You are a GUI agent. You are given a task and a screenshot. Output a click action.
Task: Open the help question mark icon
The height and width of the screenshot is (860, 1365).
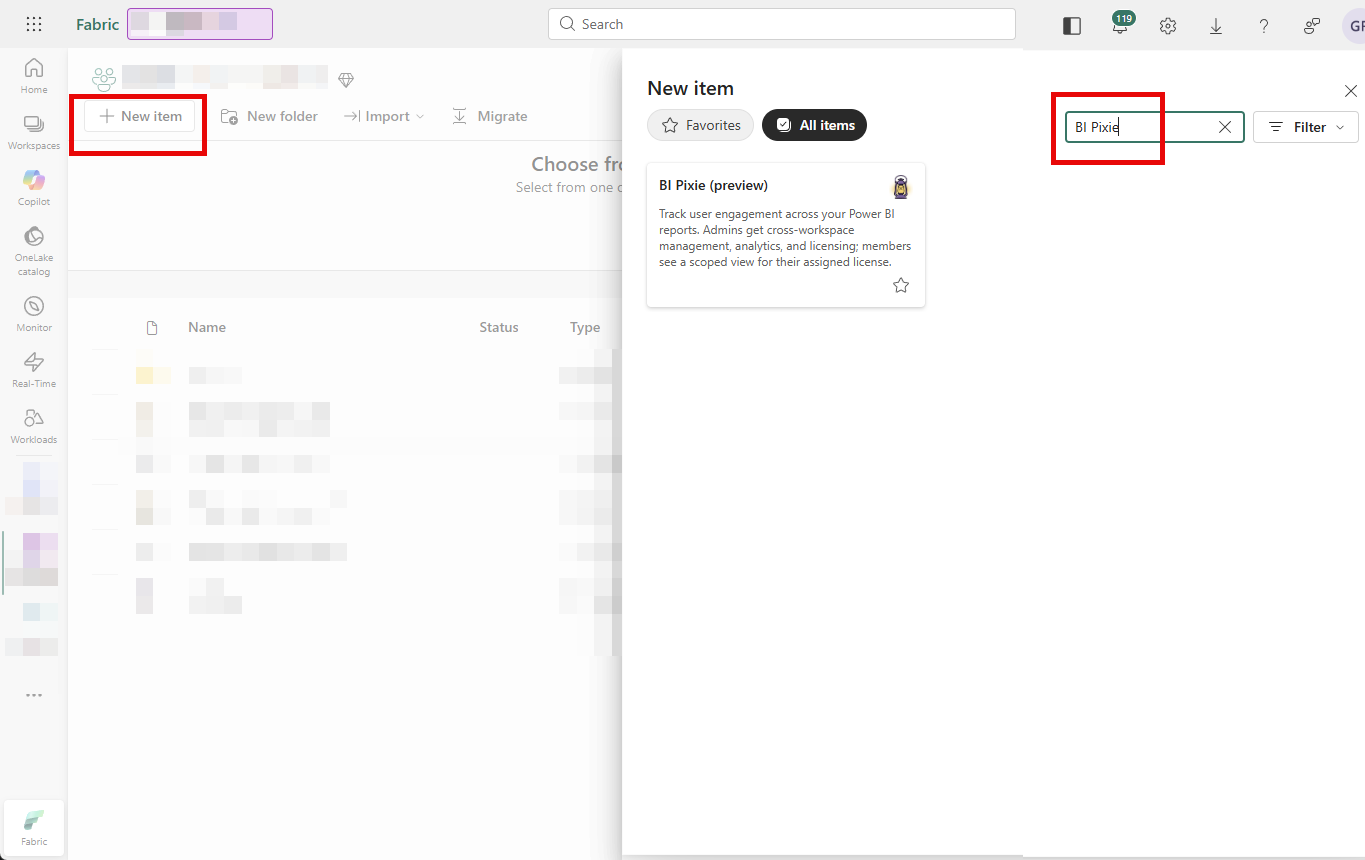1264,26
